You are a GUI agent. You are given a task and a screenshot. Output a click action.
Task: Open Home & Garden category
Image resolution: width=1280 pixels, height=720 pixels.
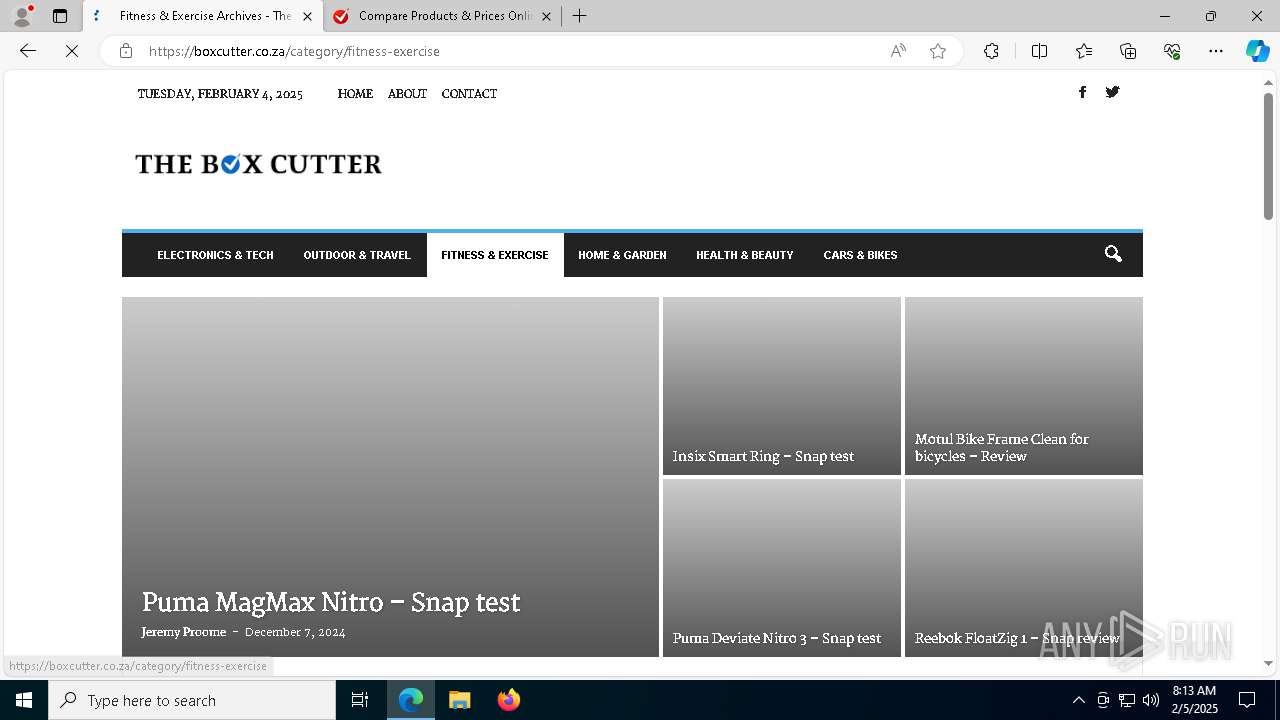pos(622,255)
